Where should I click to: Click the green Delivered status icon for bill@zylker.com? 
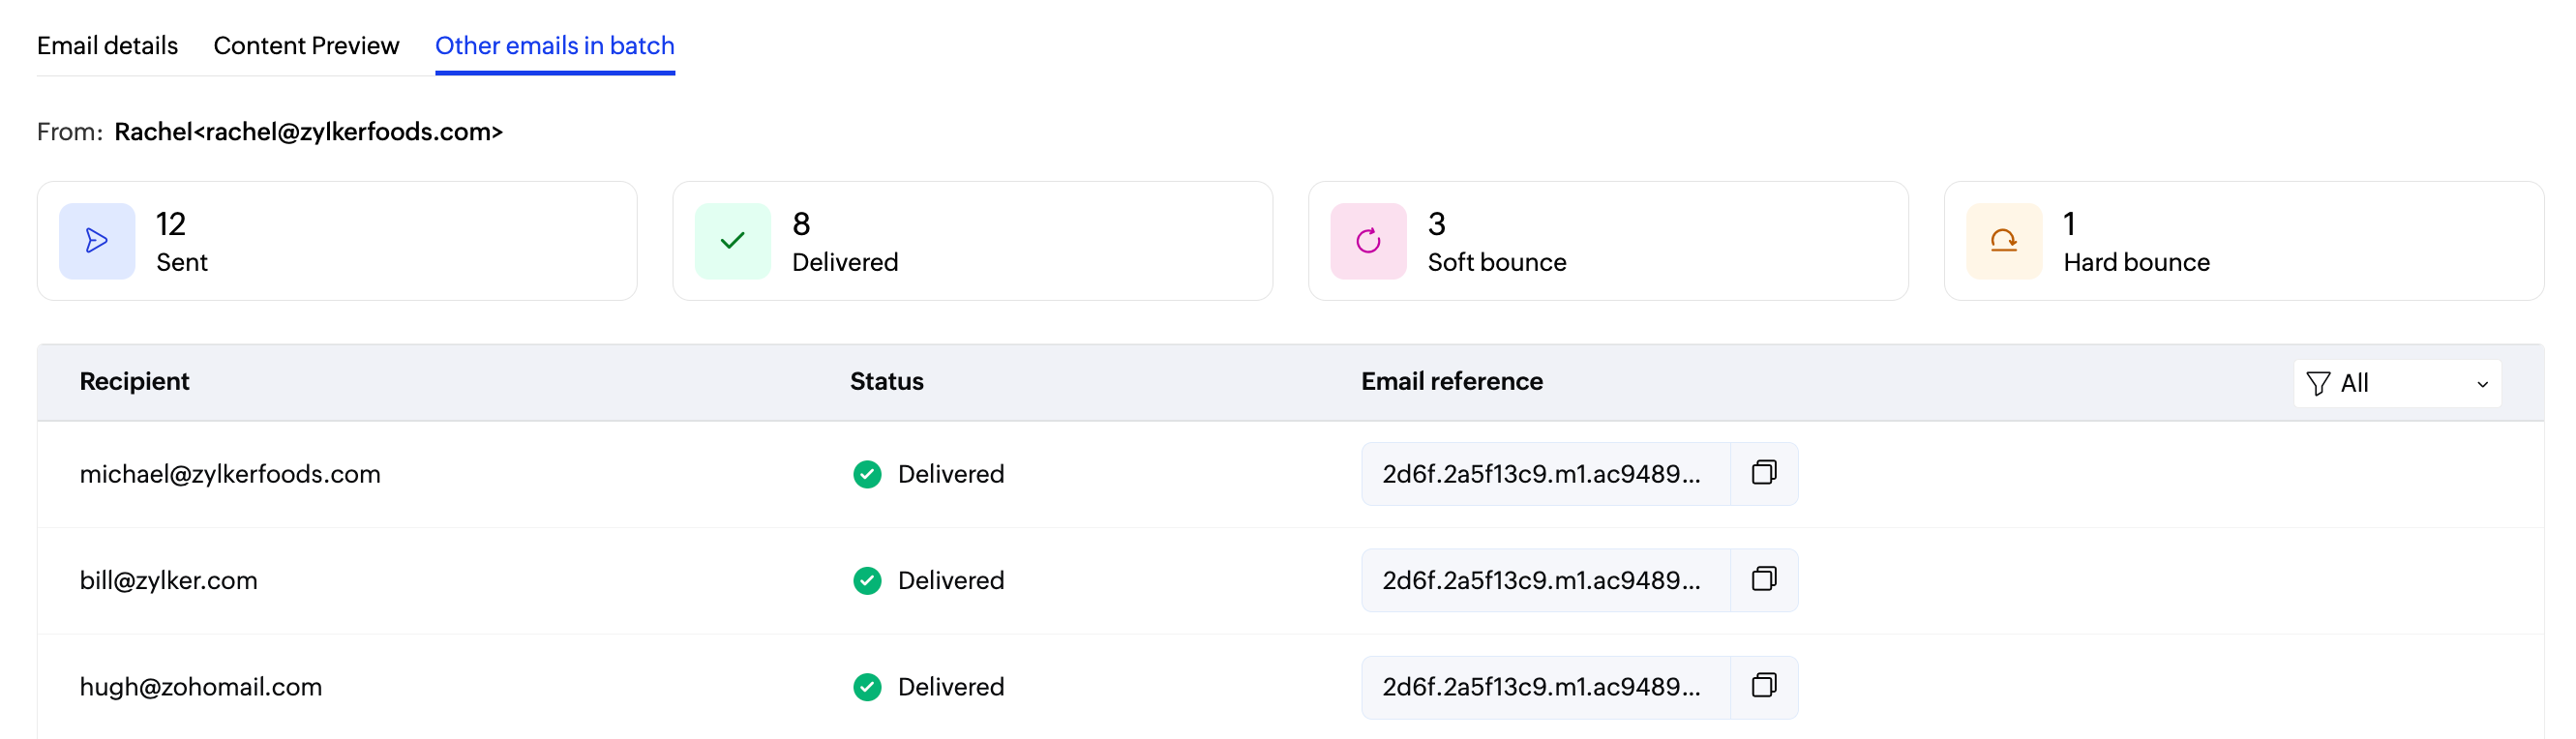coord(867,580)
